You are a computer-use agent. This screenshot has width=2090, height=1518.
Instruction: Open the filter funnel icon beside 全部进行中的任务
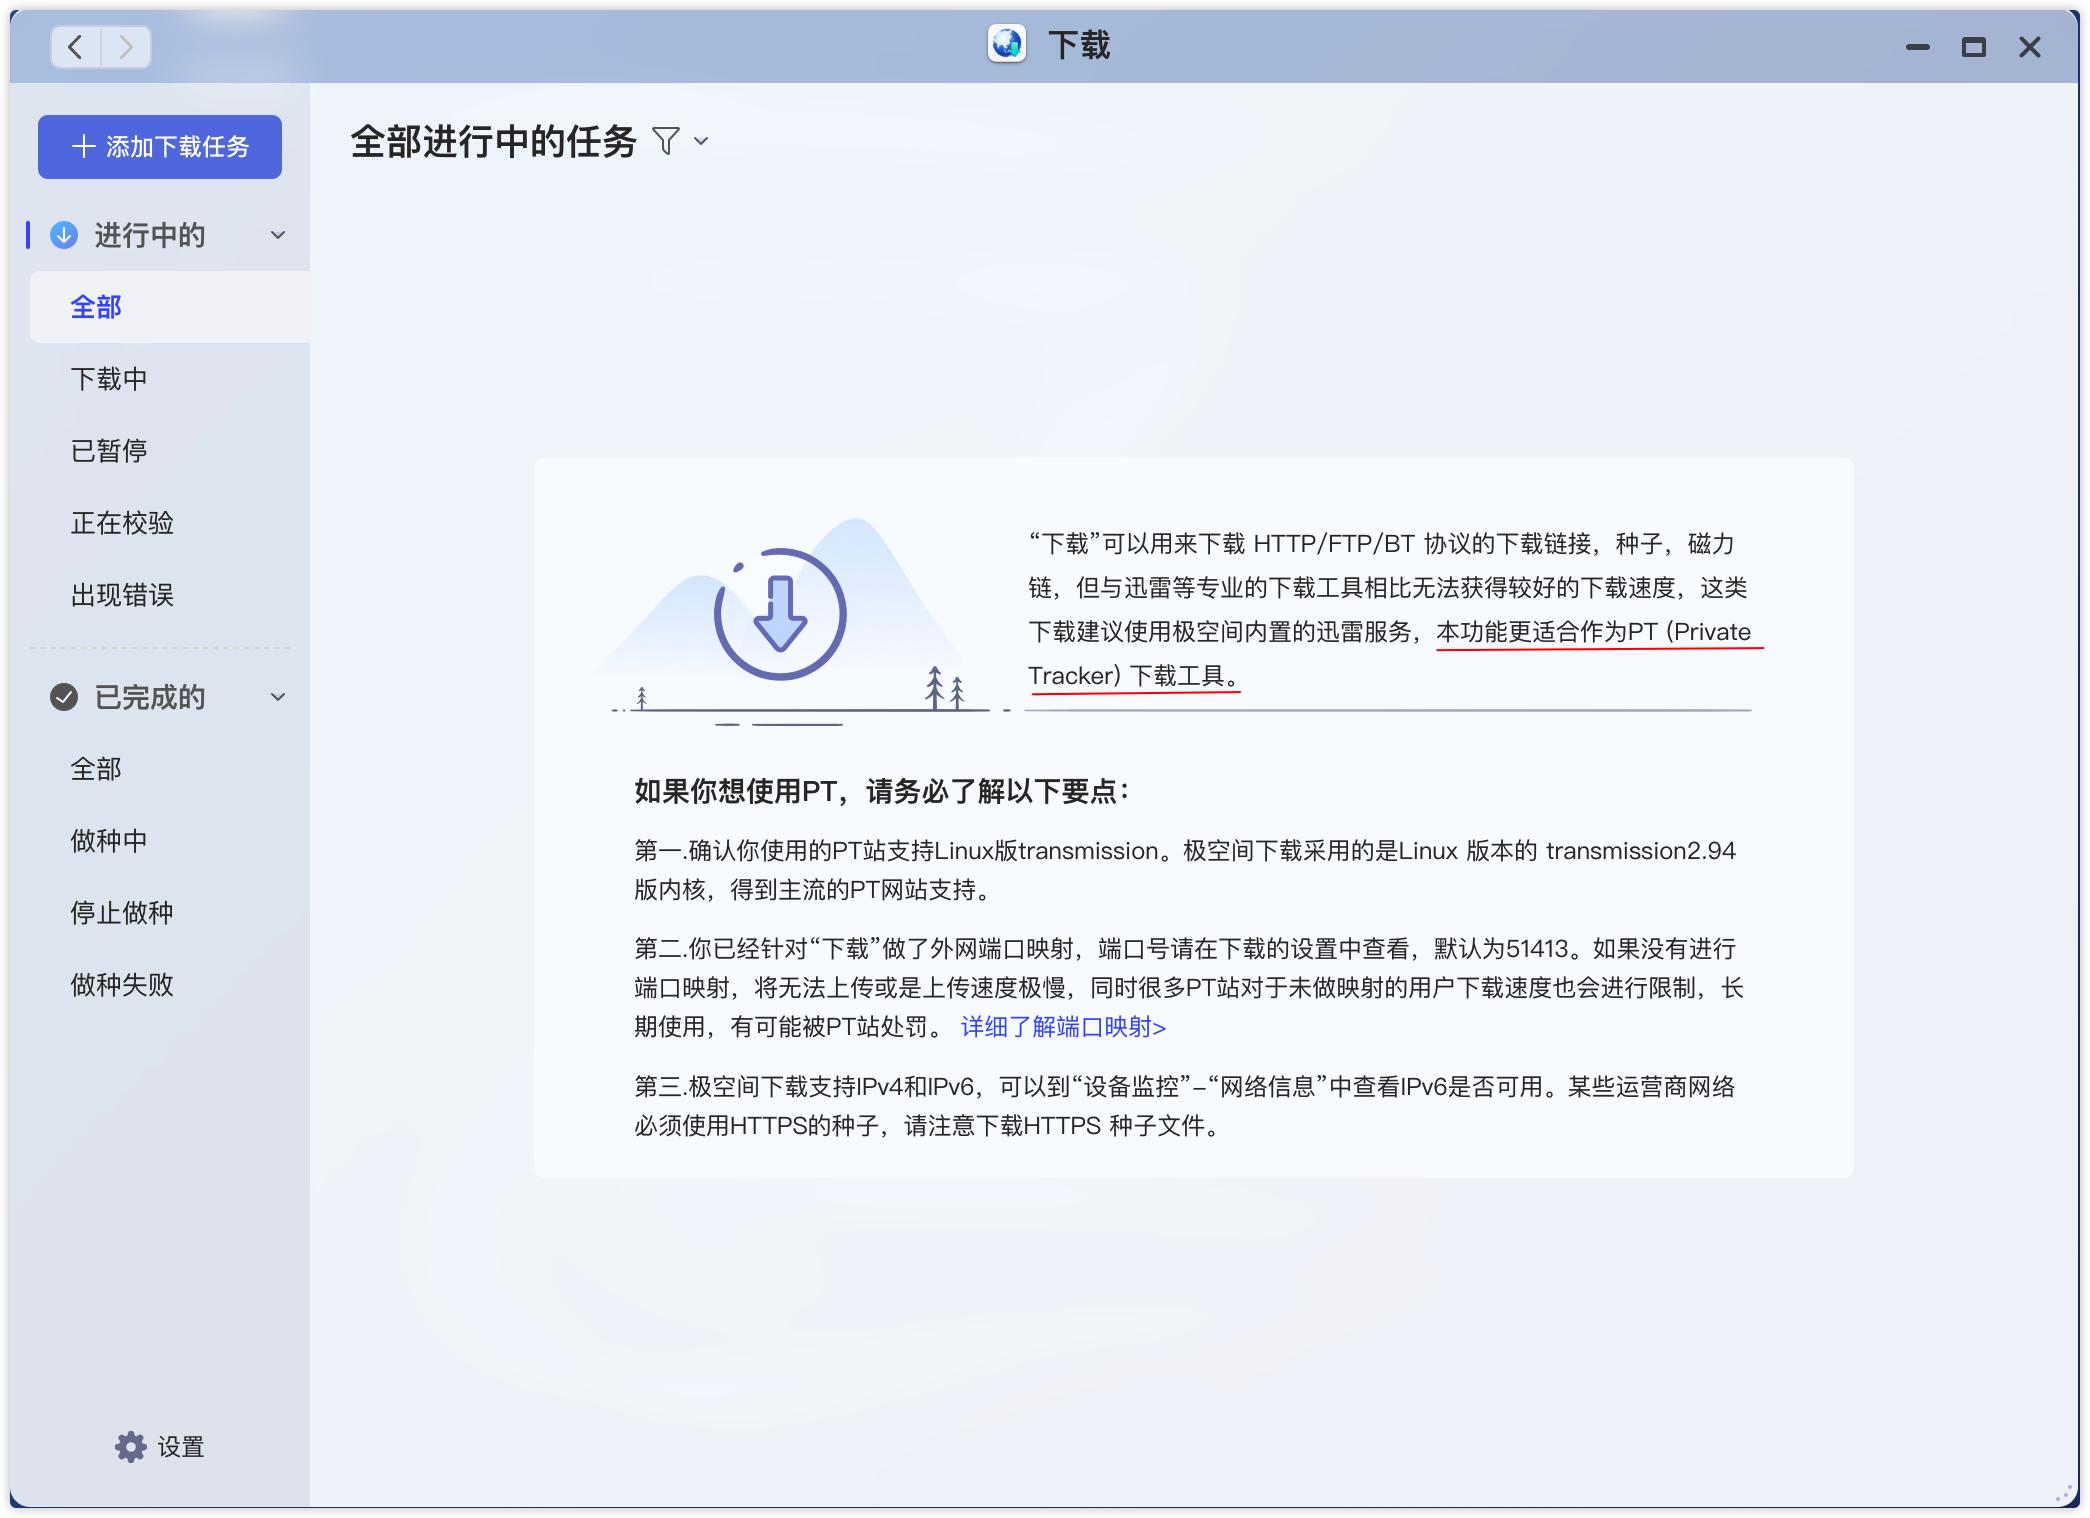pyautogui.click(x=664, y=142)
